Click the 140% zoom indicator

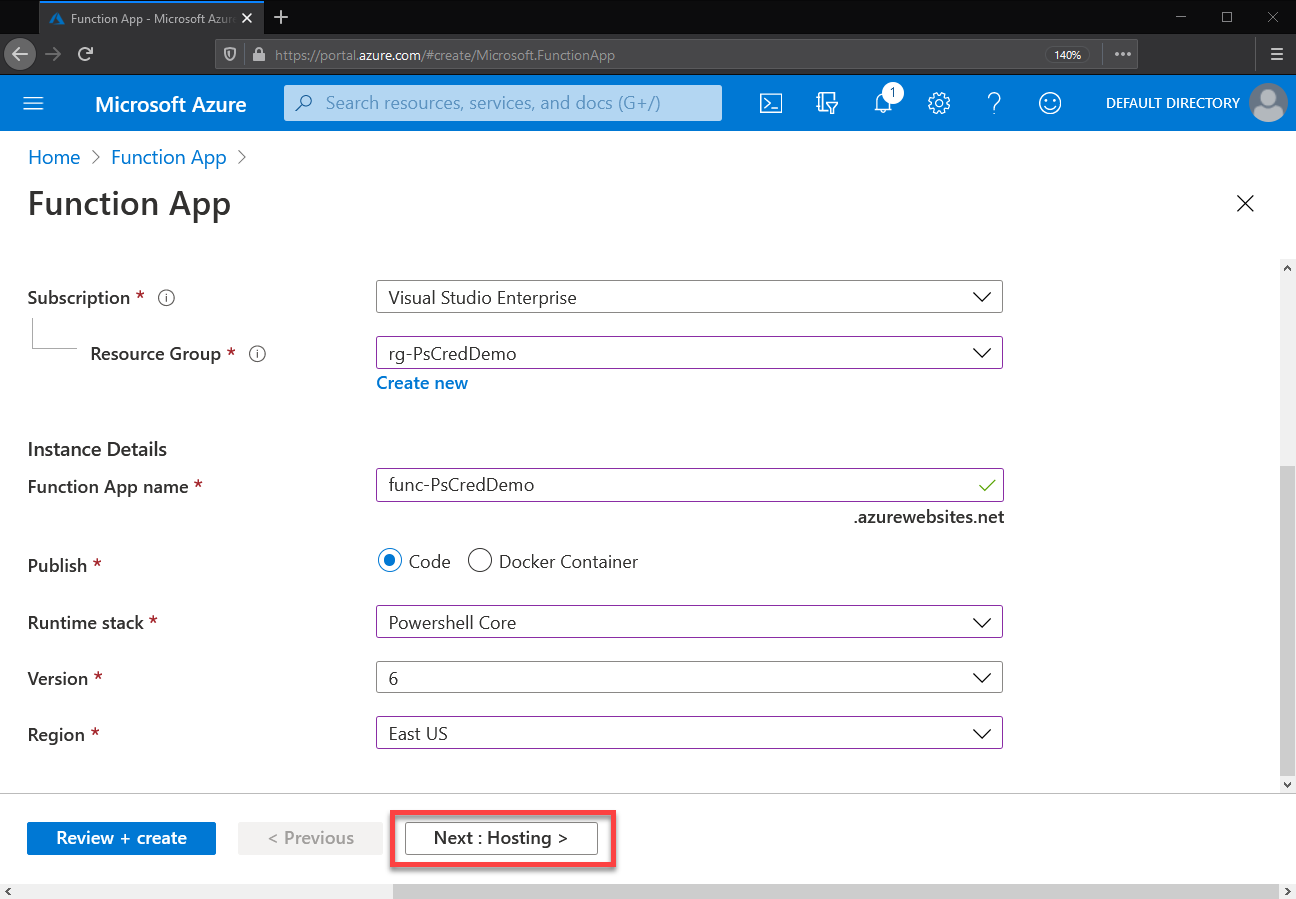coord(1067,55)
